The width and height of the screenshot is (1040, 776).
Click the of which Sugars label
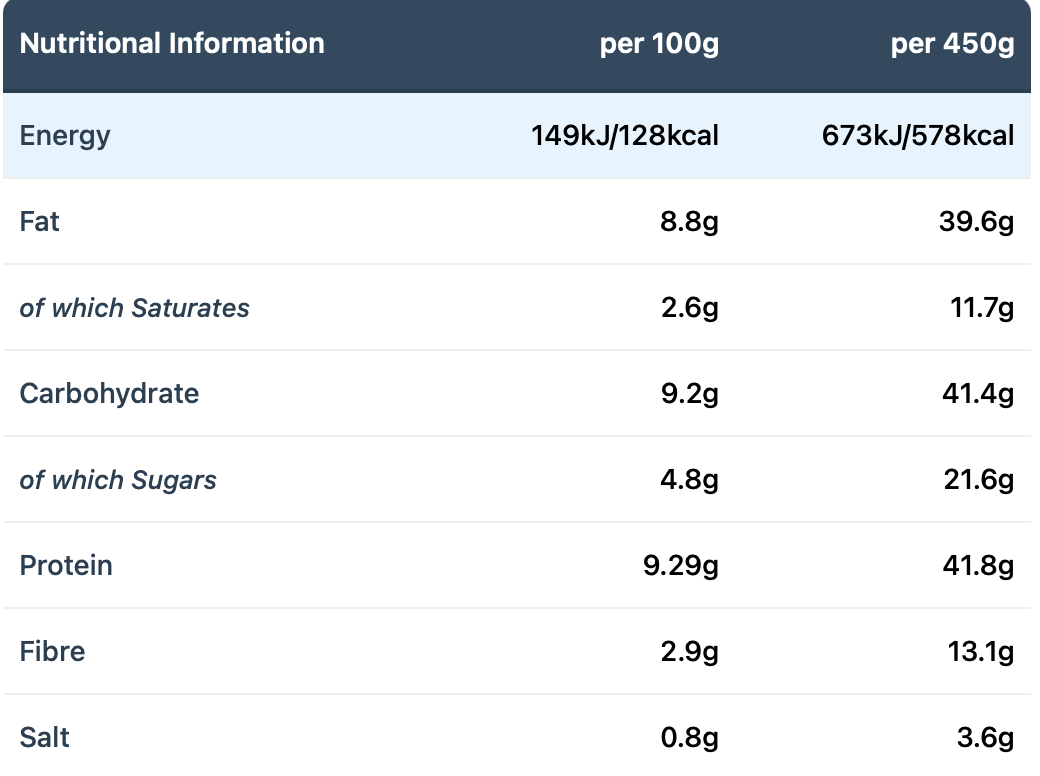pyautogui.click(x=118, y=481)
